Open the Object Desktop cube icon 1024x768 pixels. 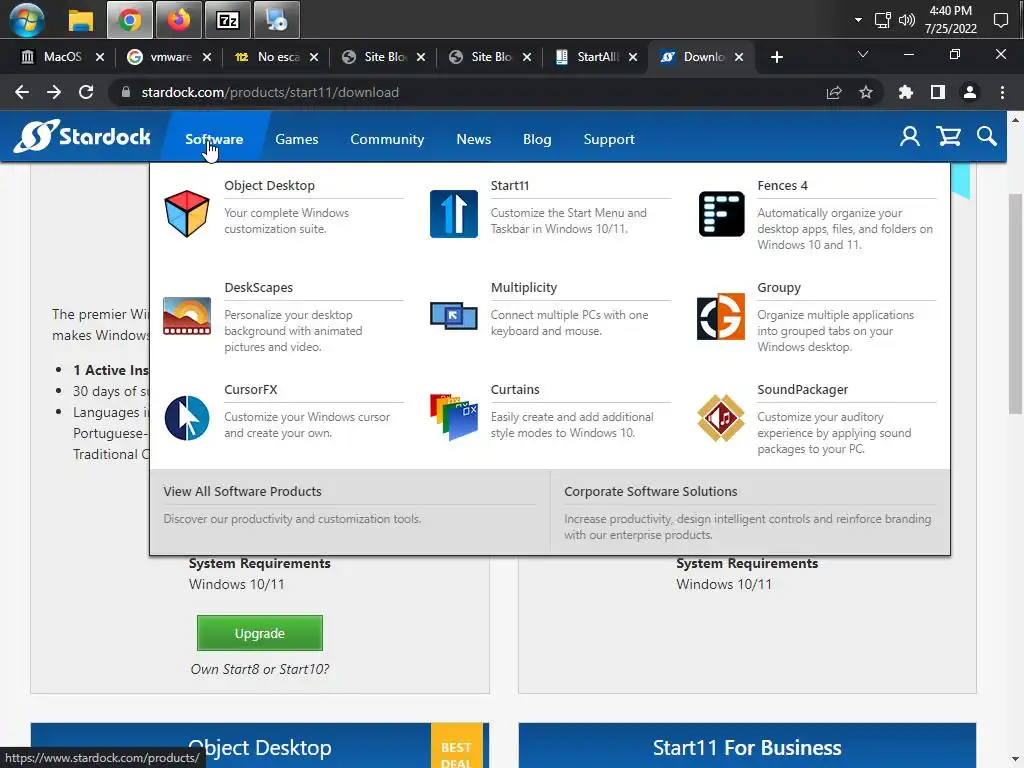187,214
